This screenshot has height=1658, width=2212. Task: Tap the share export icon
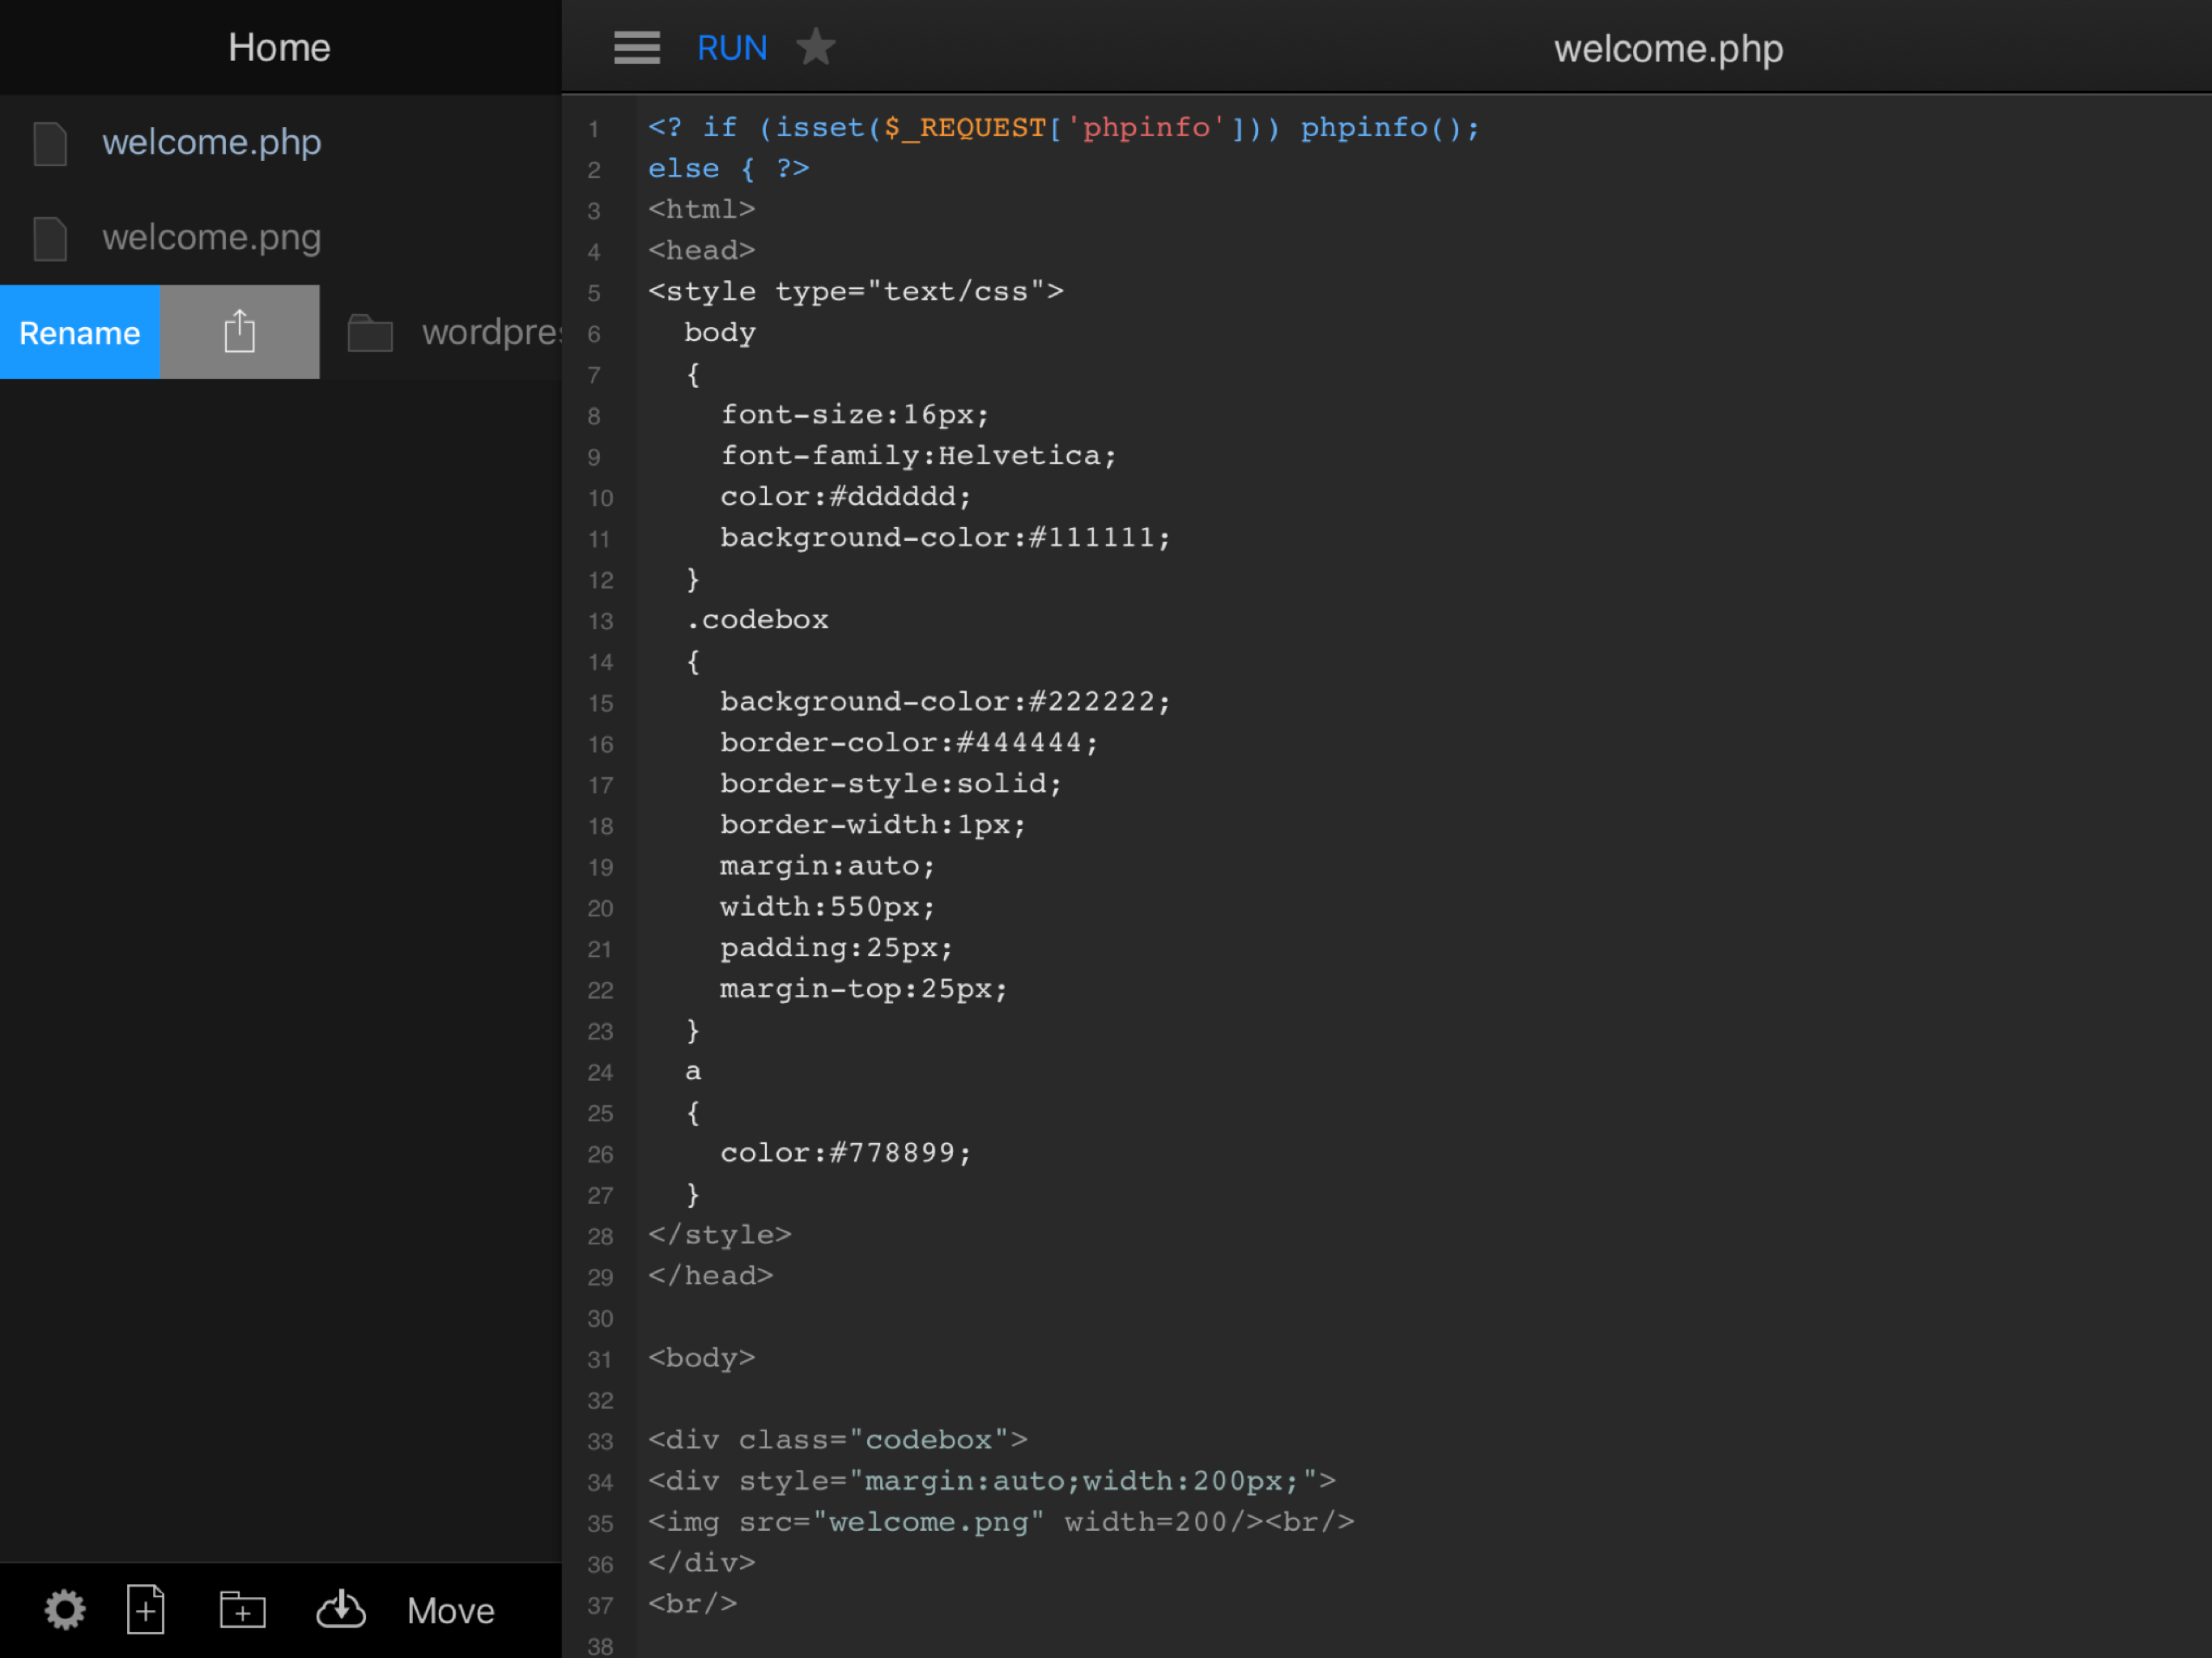click(240, 332)
